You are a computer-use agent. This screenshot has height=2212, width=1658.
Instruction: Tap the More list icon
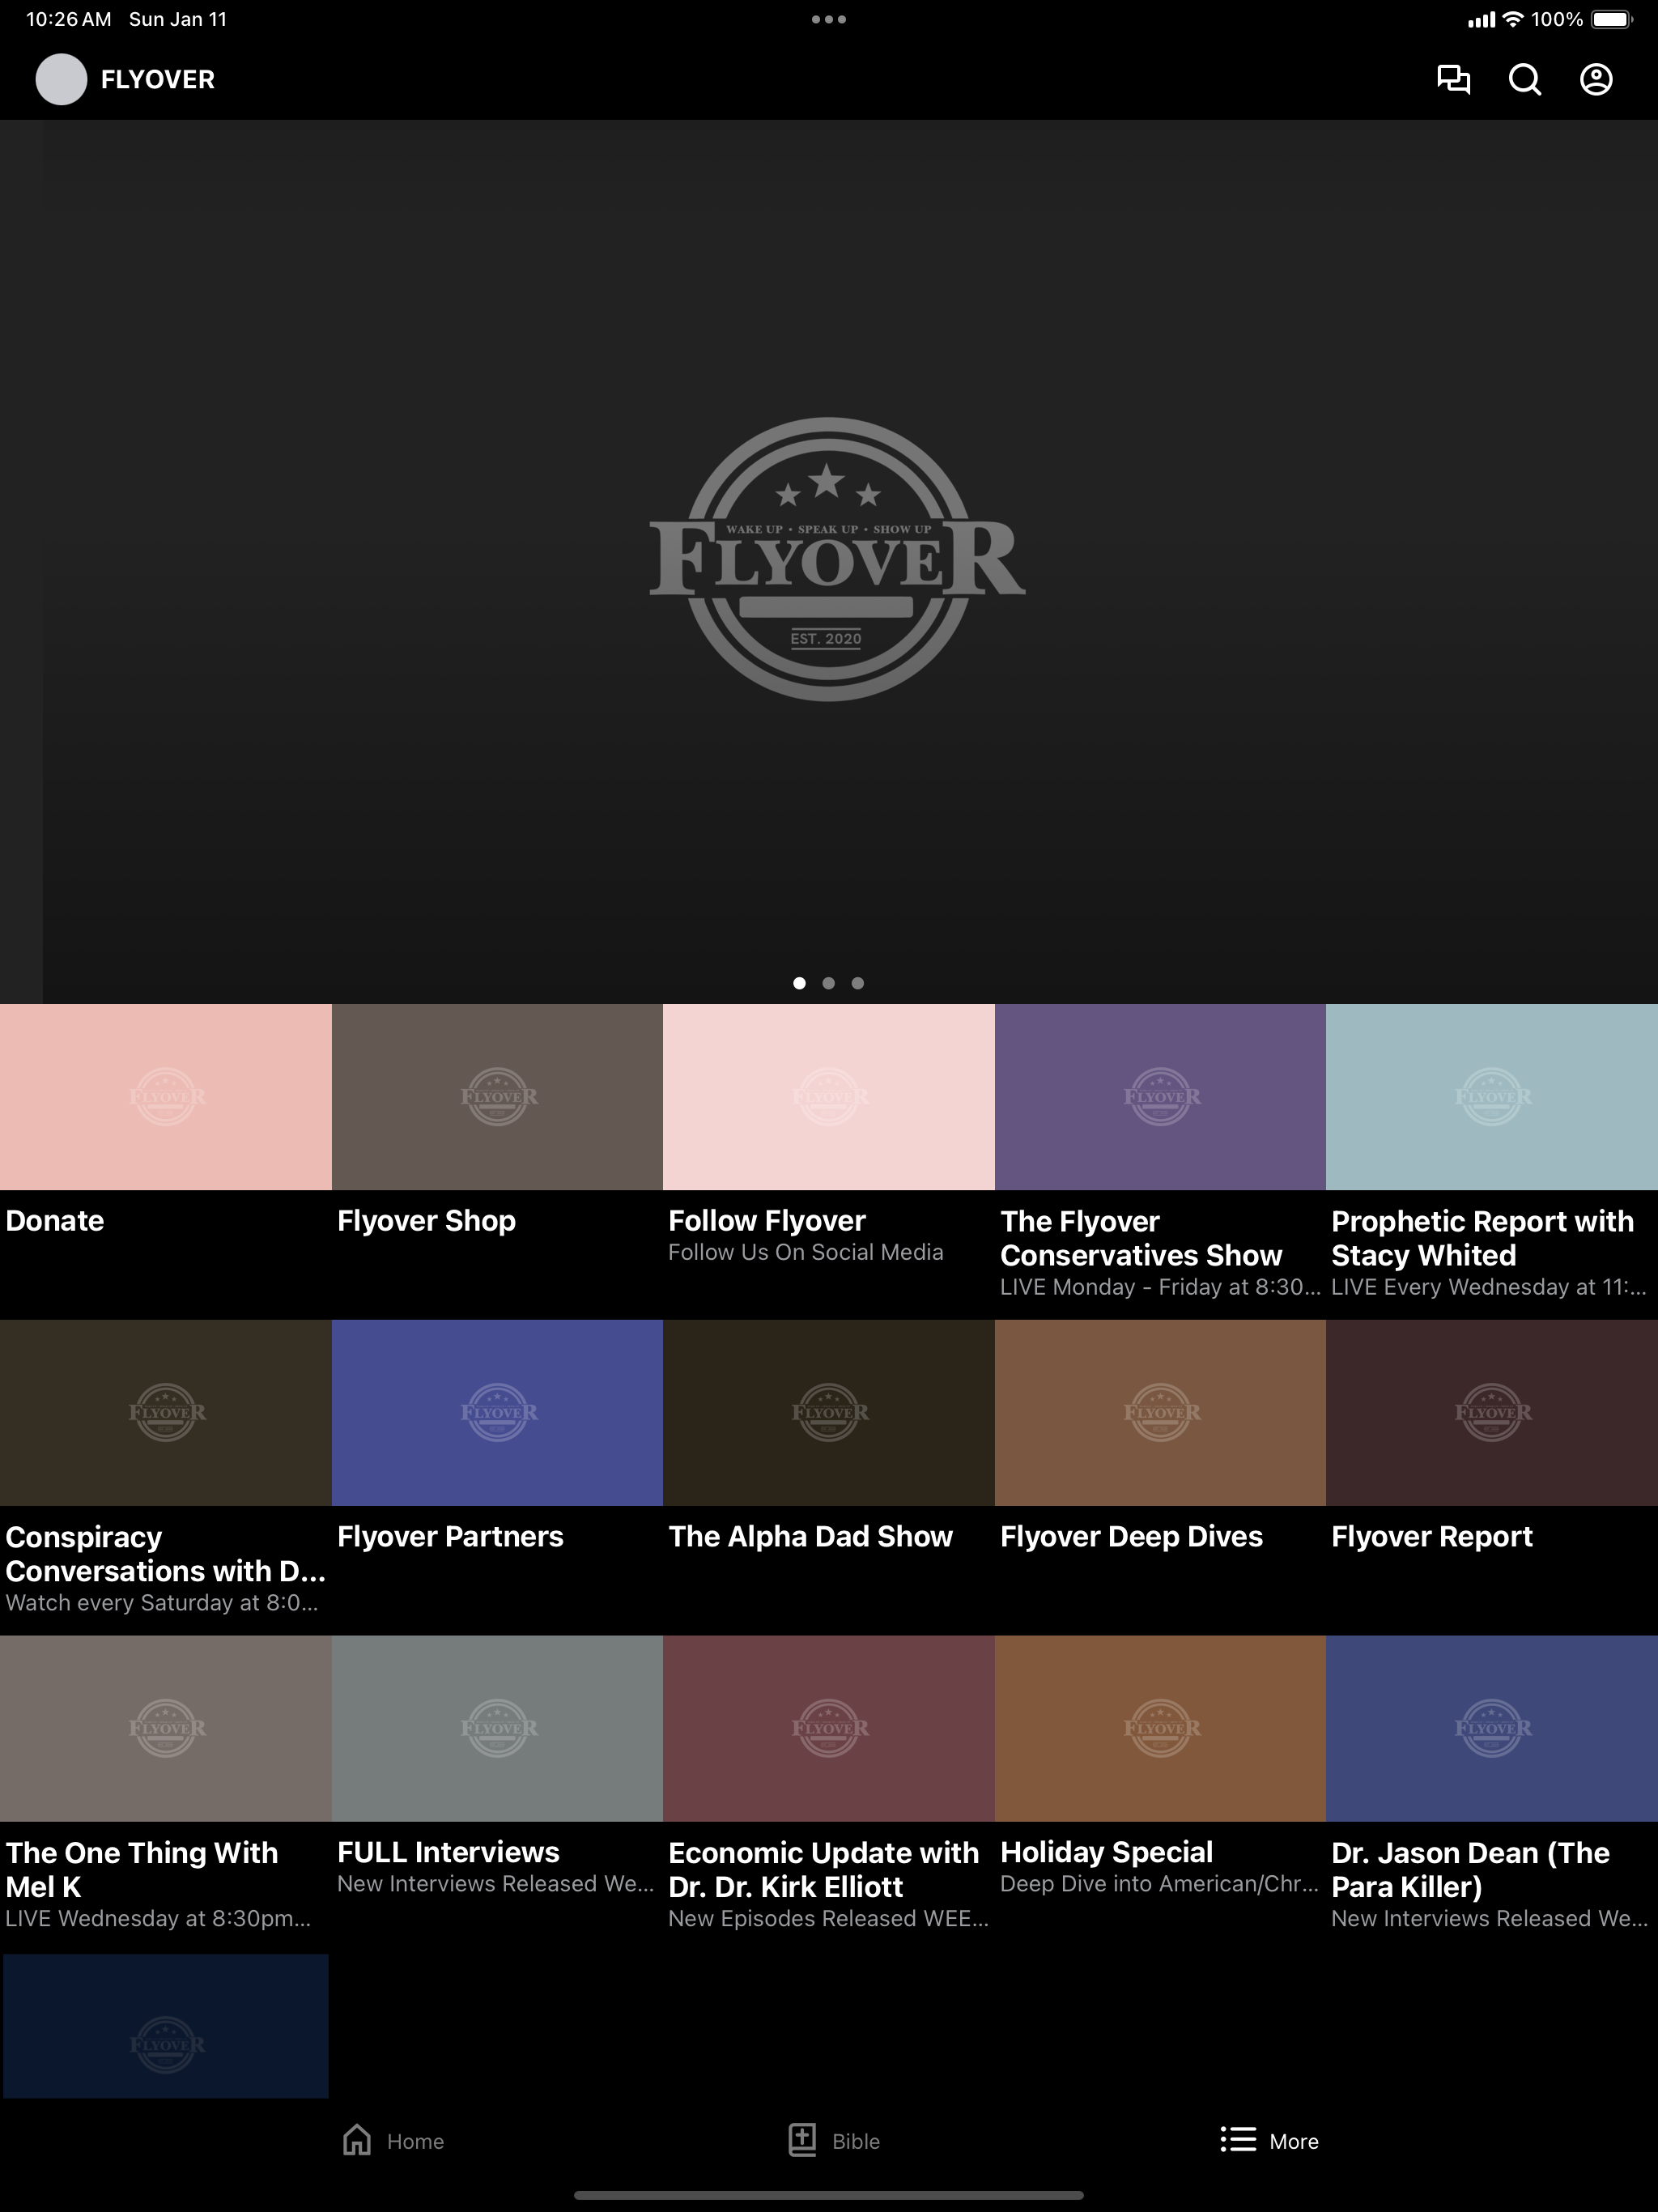pos(1238,2140)
